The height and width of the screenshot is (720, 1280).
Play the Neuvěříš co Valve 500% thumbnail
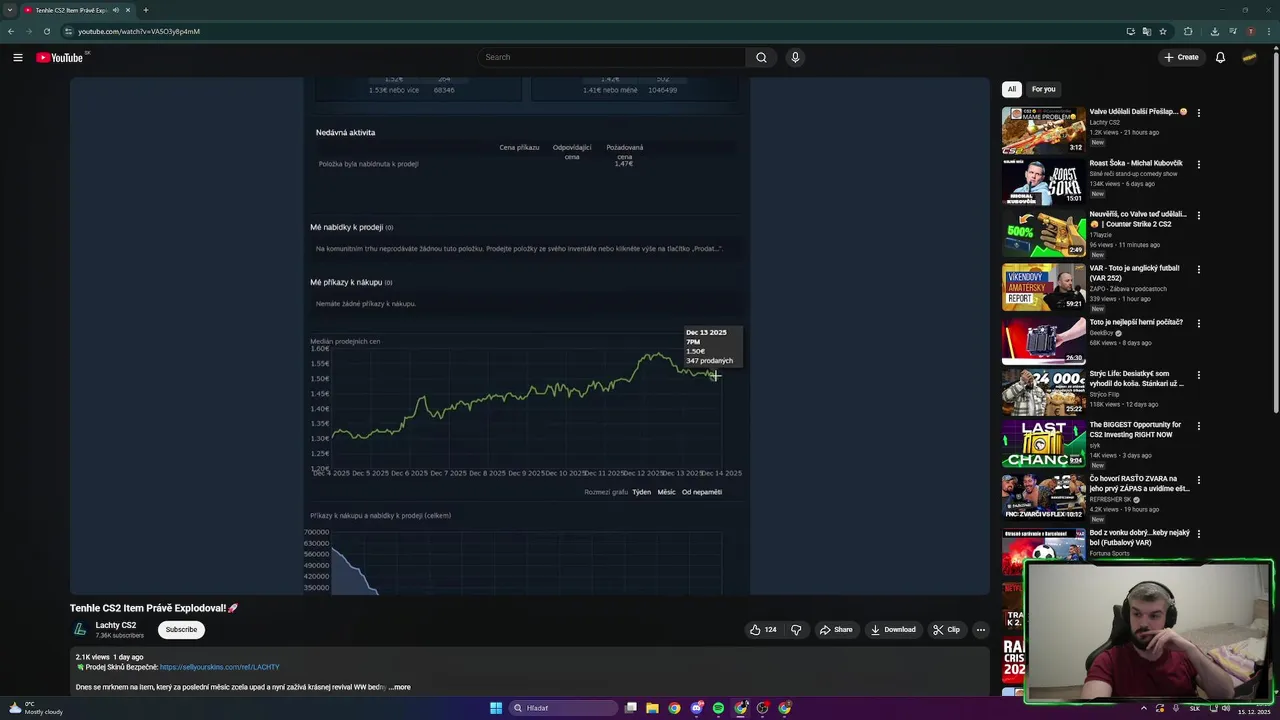(1043, 233)
